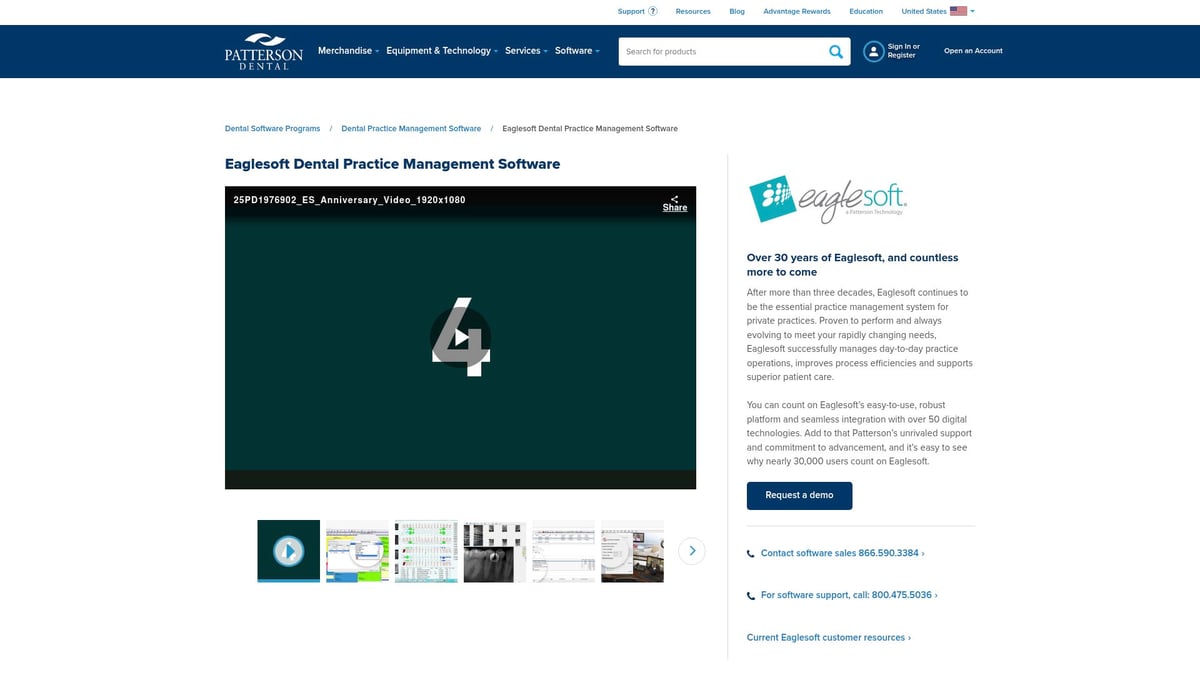The width and height of the screenshot is (1200, 675).
Task: Select the Services menu item
Action: (x=525, y=50)
